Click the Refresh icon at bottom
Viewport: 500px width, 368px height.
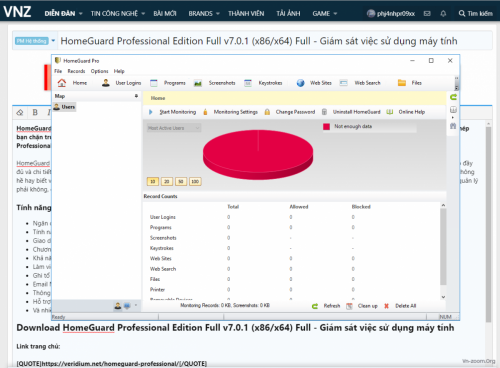[x=315, y=306]
